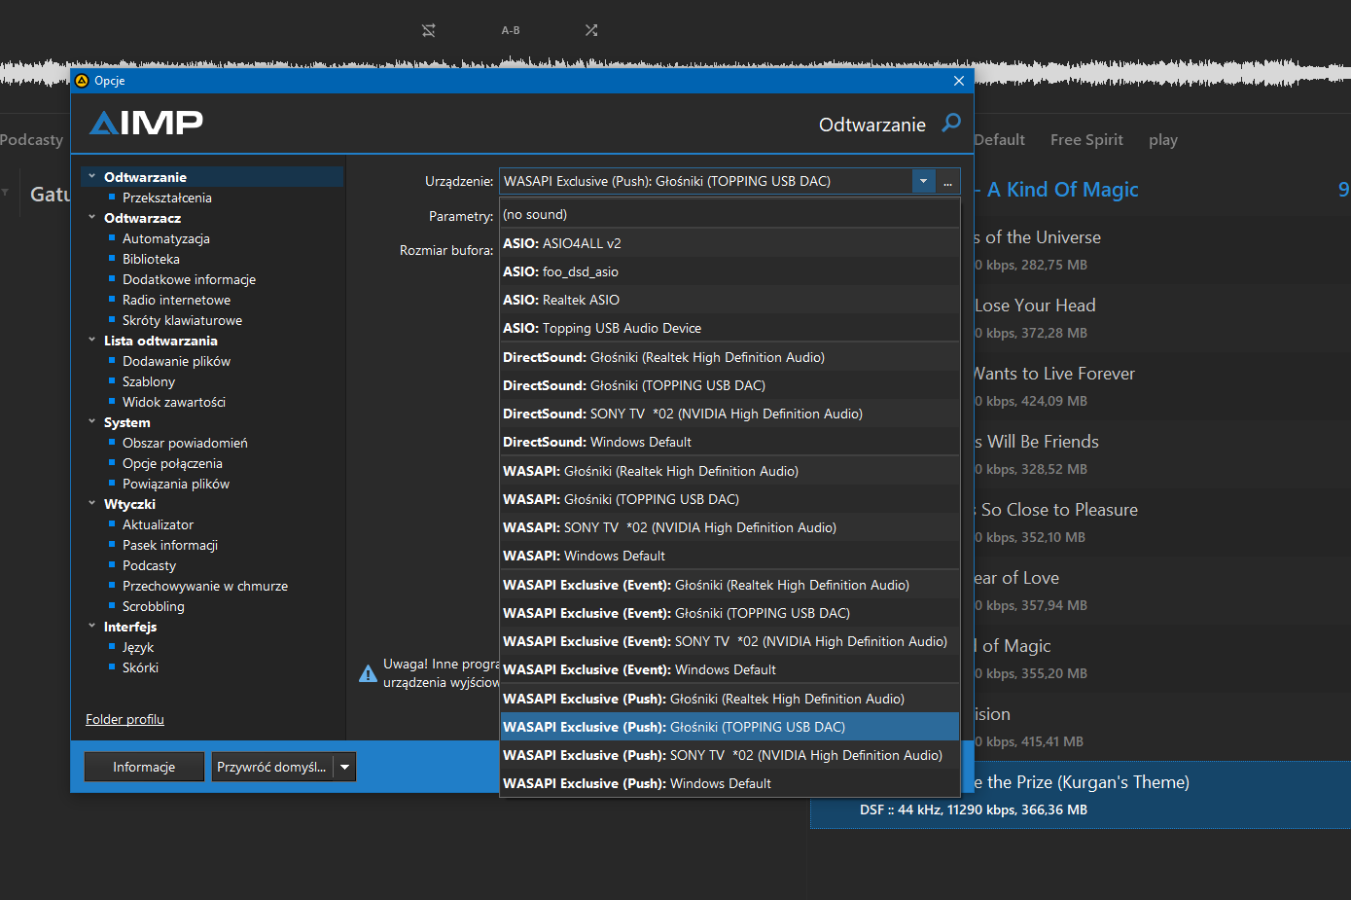Open Widok zawartości settings
Image resolution: width=1351 pixels, height=900 pixels.
[x=174, y=402]
